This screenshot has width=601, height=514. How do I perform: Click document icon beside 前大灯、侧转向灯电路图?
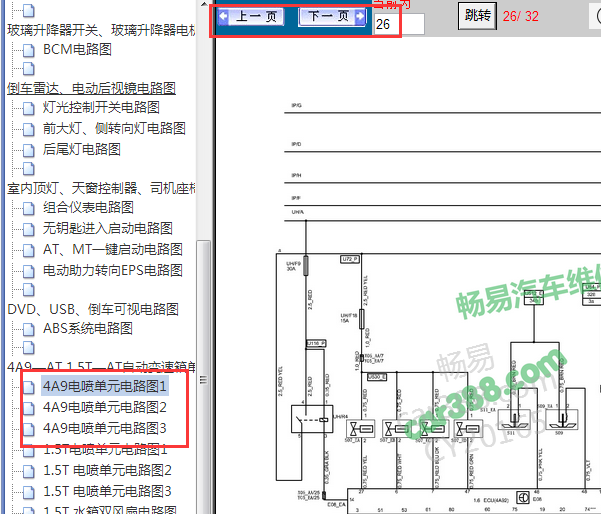pos(28,129)
